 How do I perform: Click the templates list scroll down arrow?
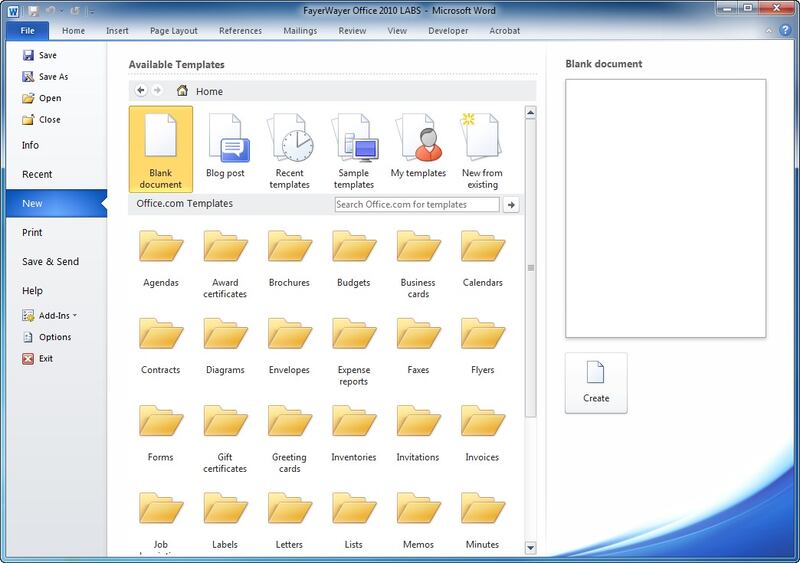click(531, 547)
